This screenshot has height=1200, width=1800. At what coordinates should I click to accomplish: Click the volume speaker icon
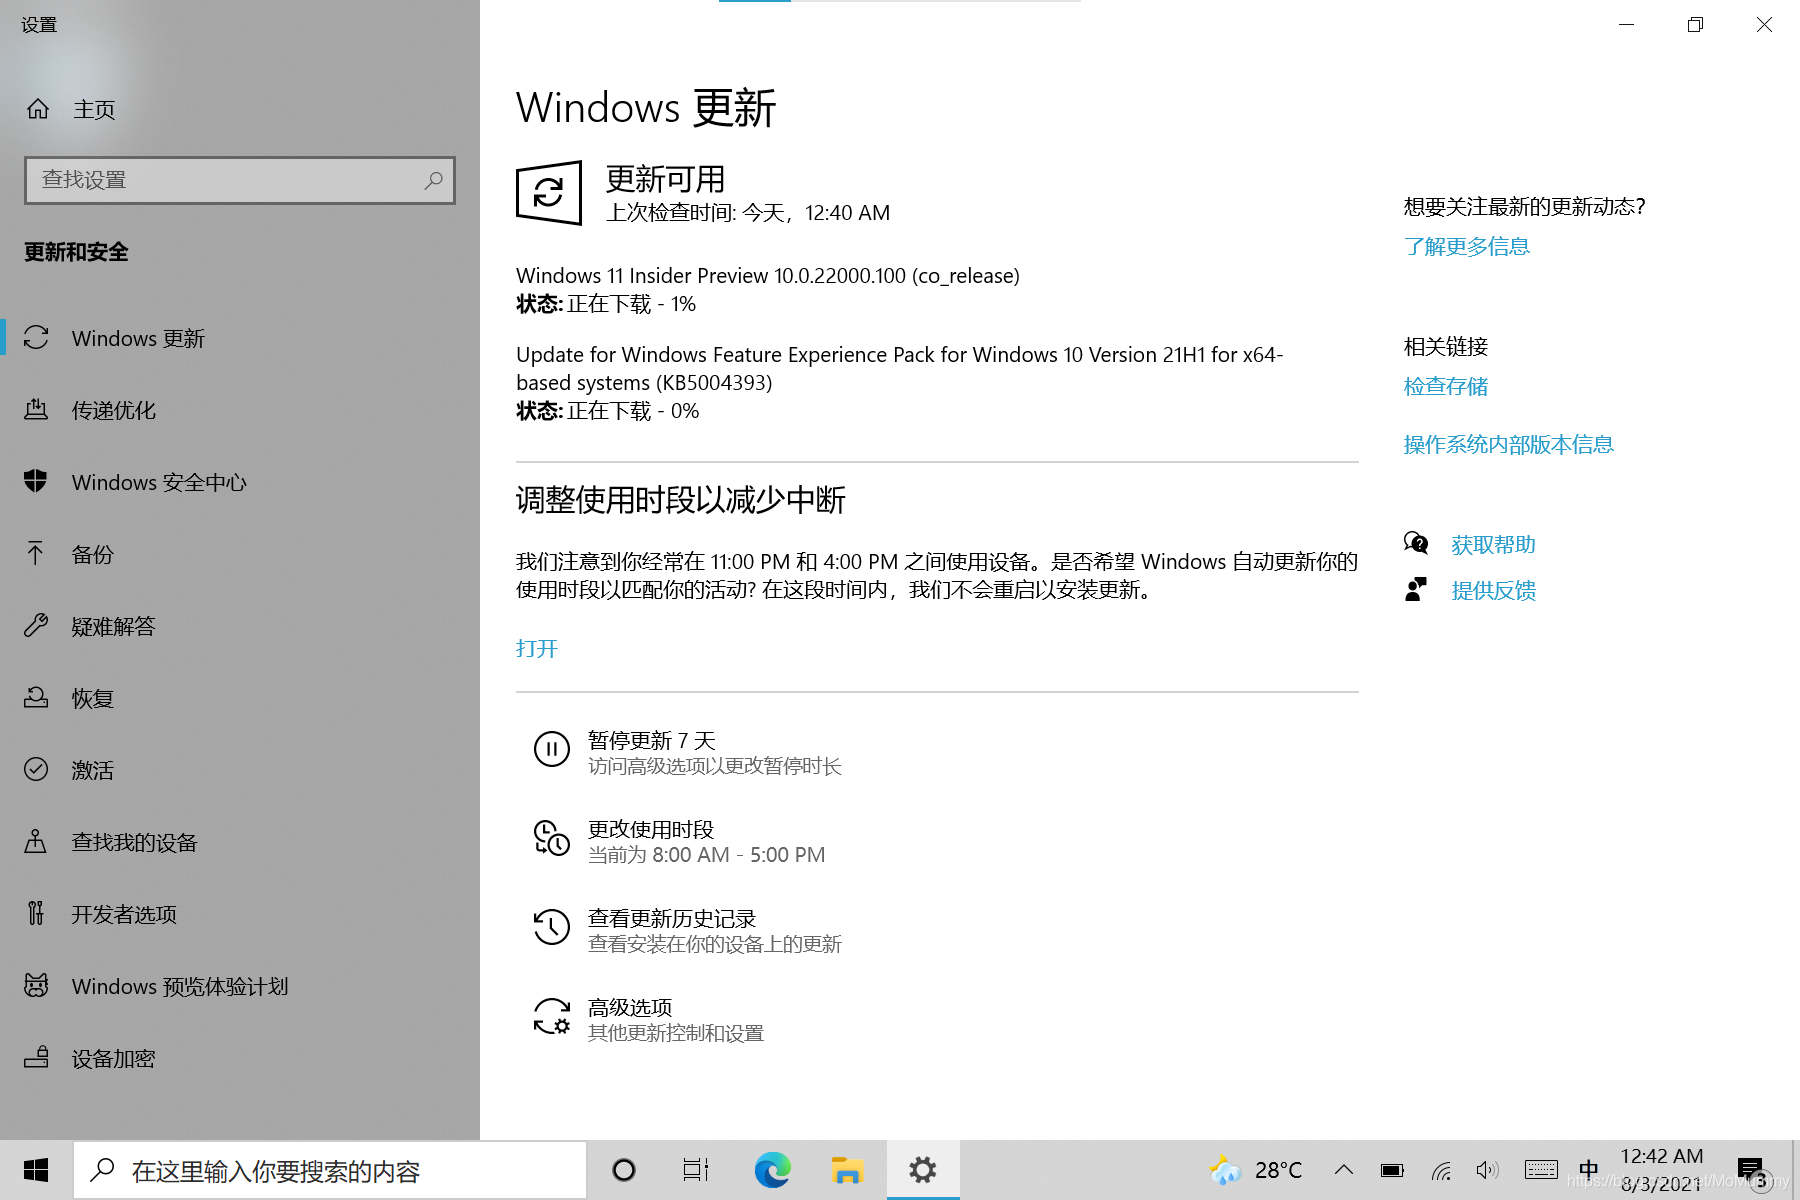[1488, 1170]
